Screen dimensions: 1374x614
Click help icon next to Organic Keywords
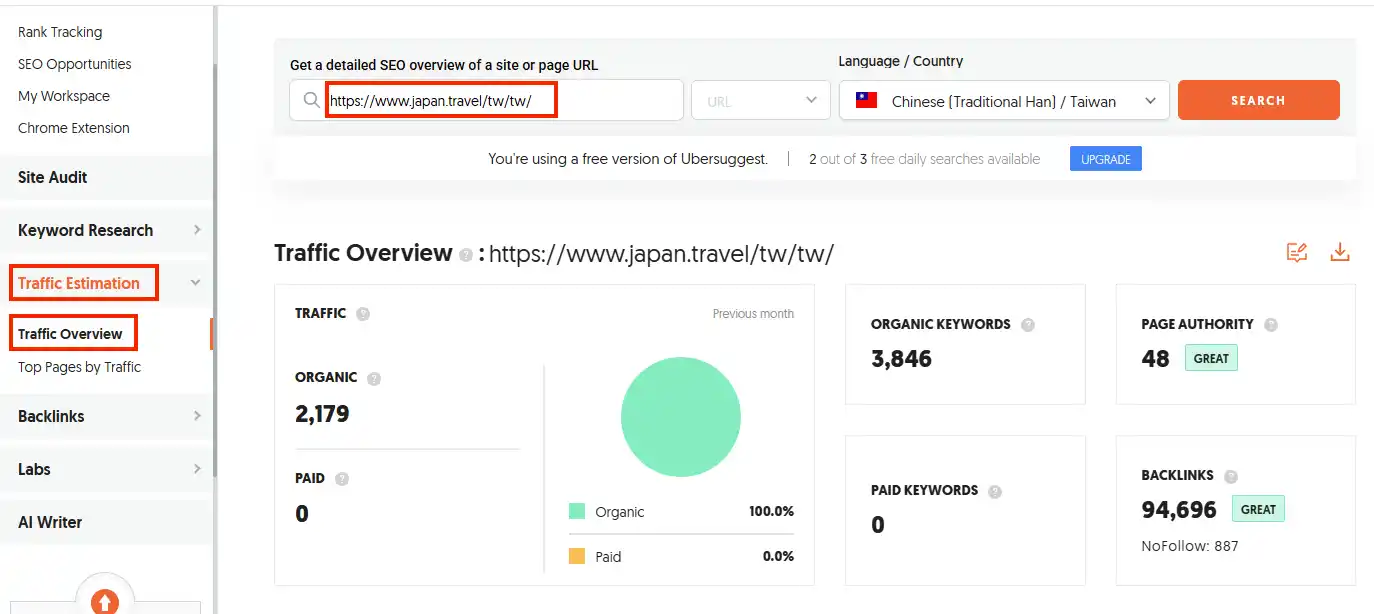pos(1027,325)
